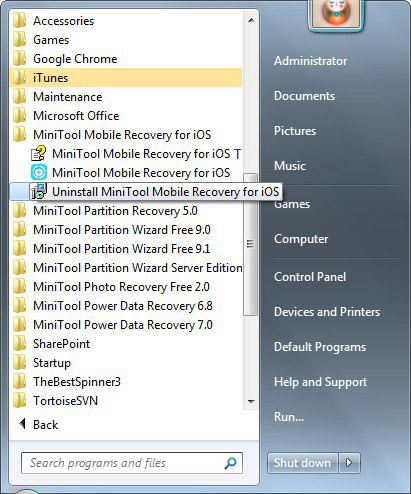Open Computer from the right pane
Screen dimensions: 411x494
301,239
